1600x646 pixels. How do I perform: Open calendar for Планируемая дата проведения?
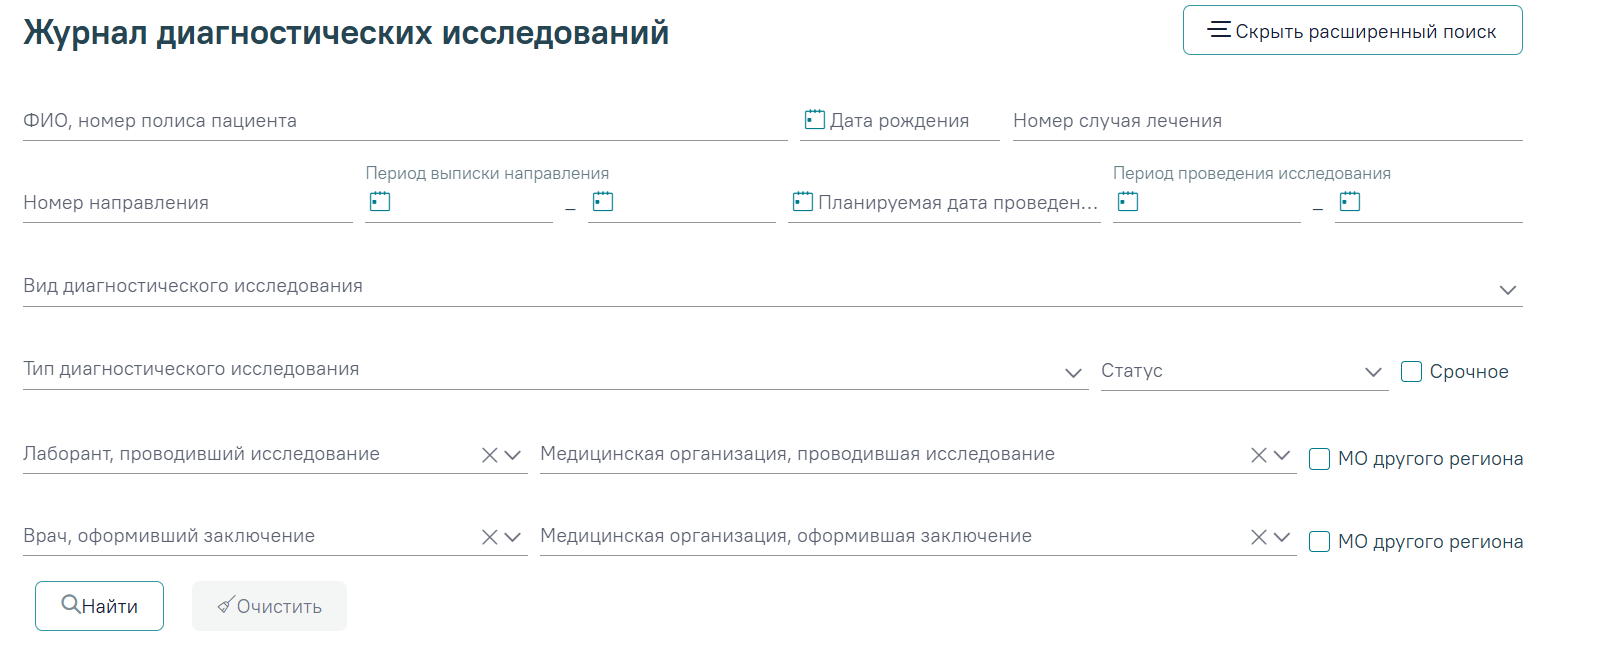(x=803, y=201)
